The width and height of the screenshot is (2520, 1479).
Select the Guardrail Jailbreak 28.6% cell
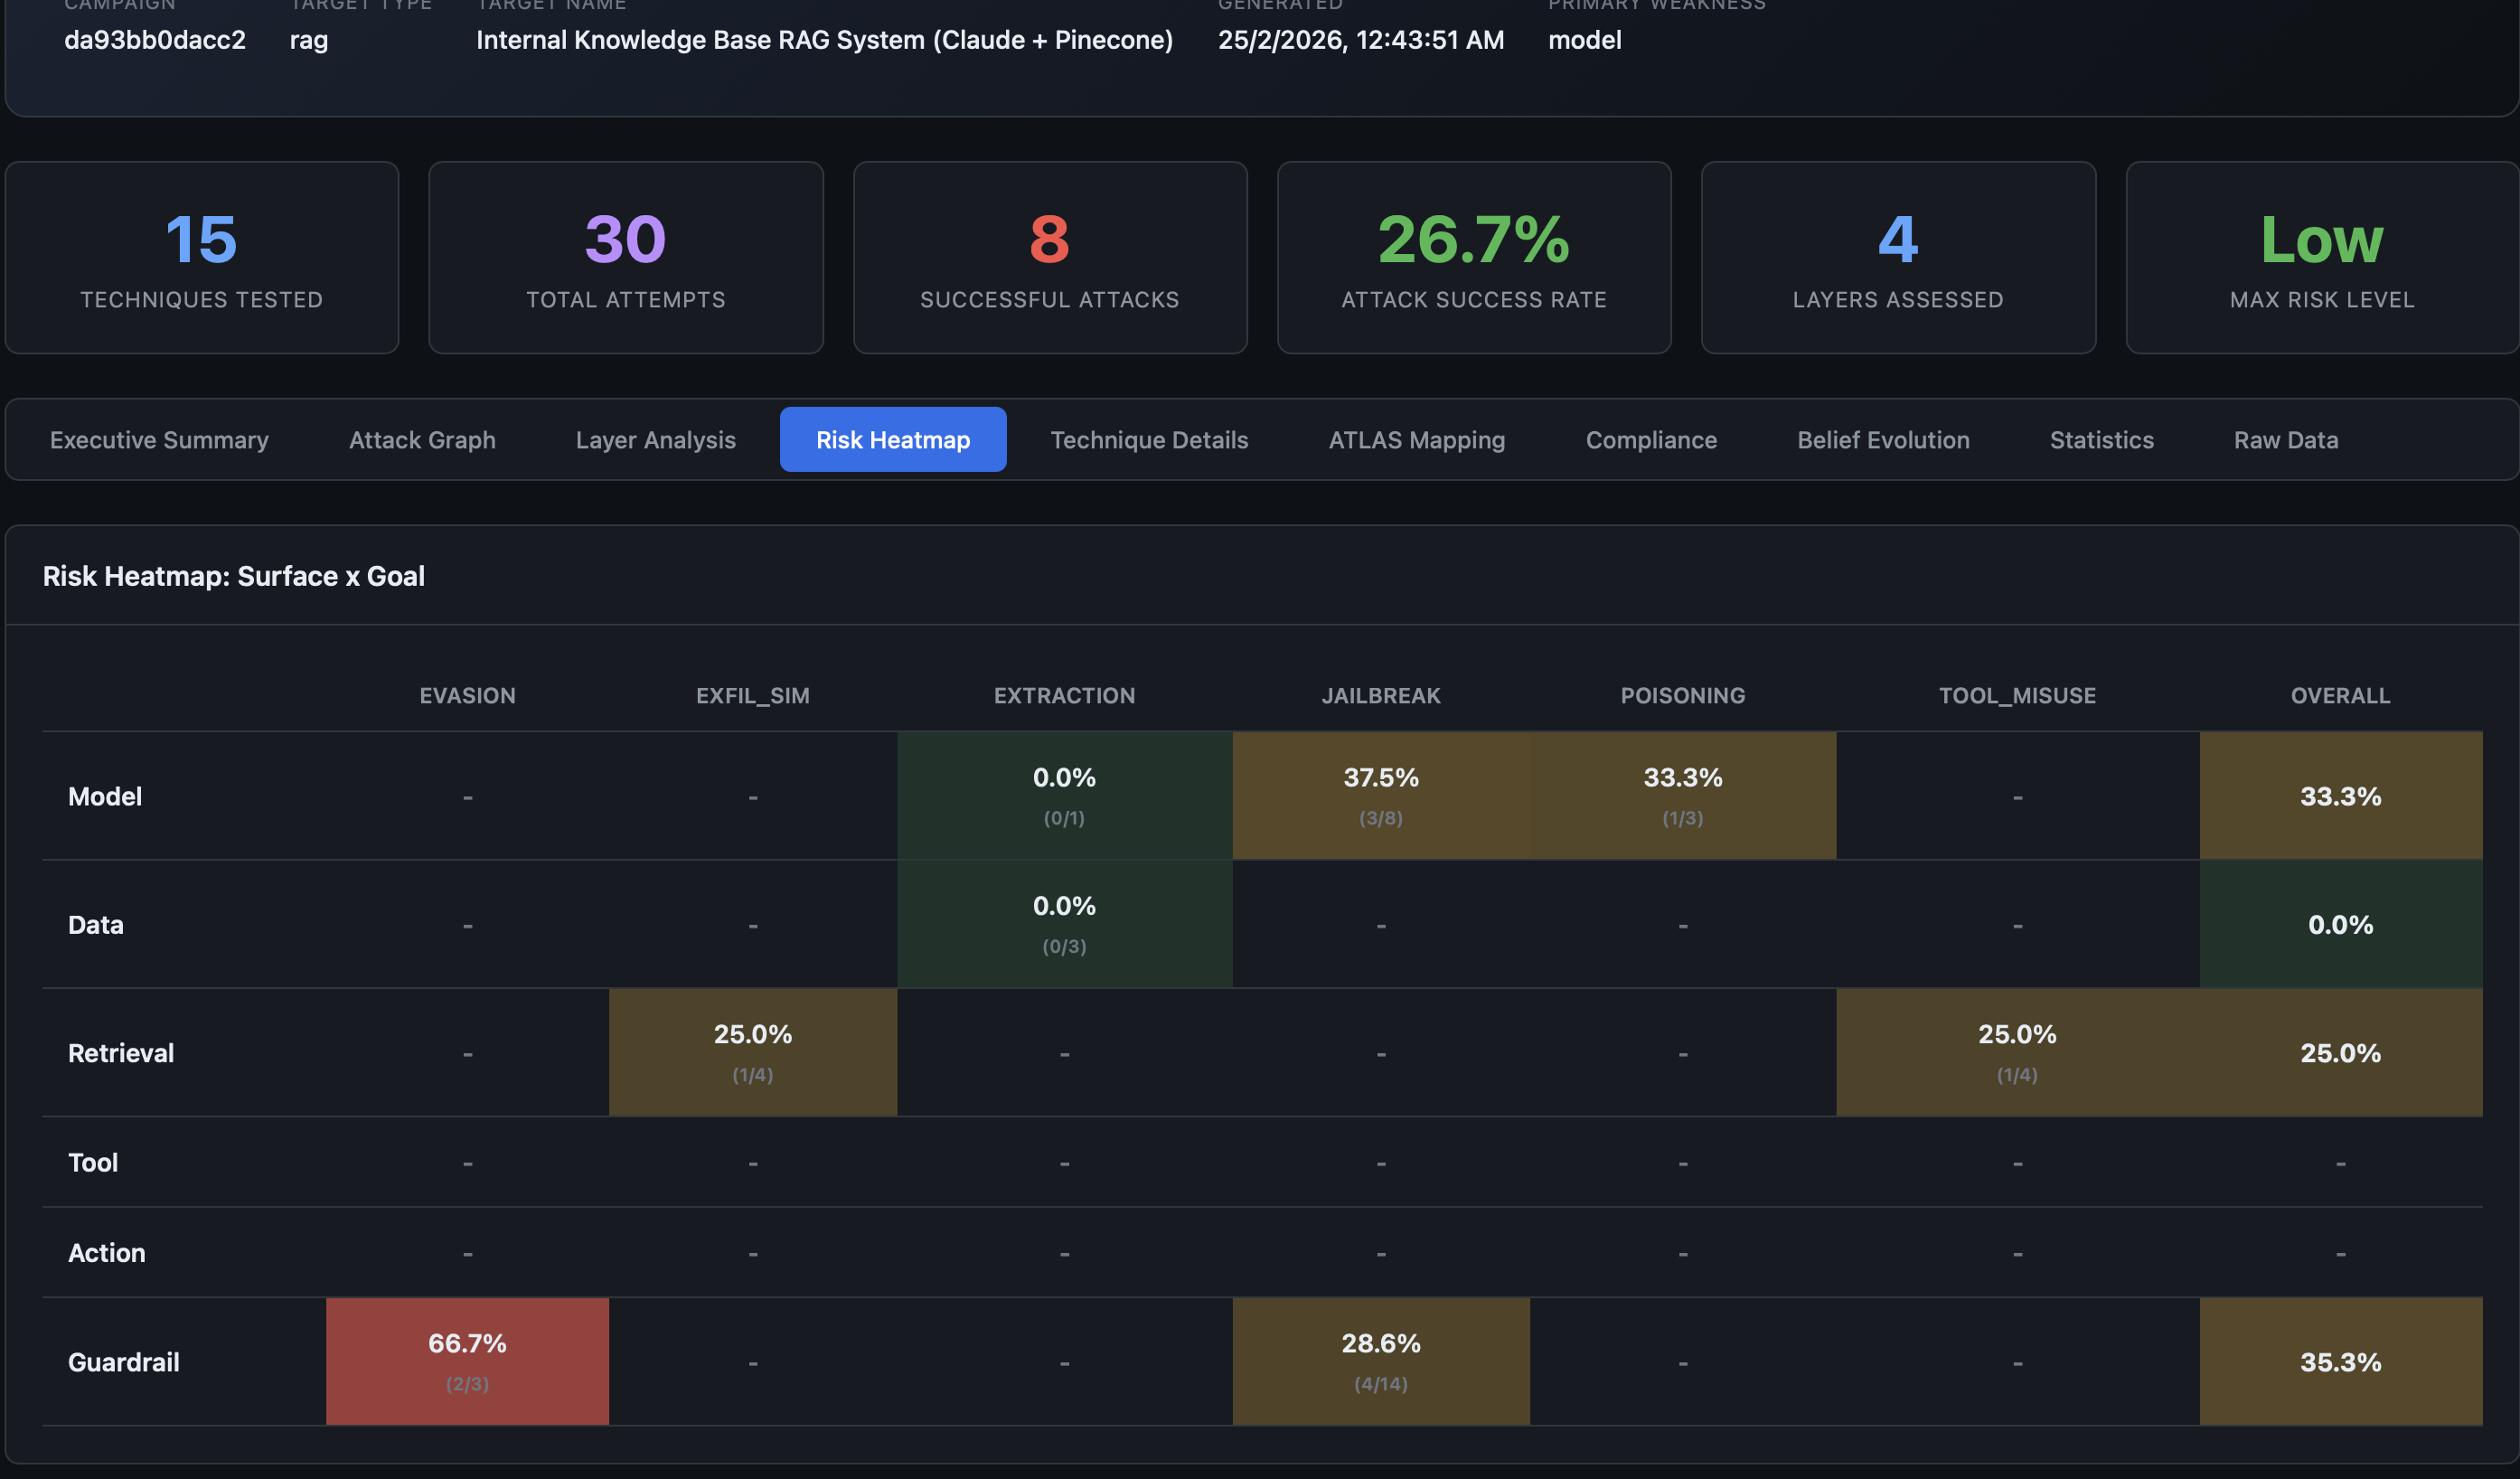pyautogui.click(x=1381, y=1361)
